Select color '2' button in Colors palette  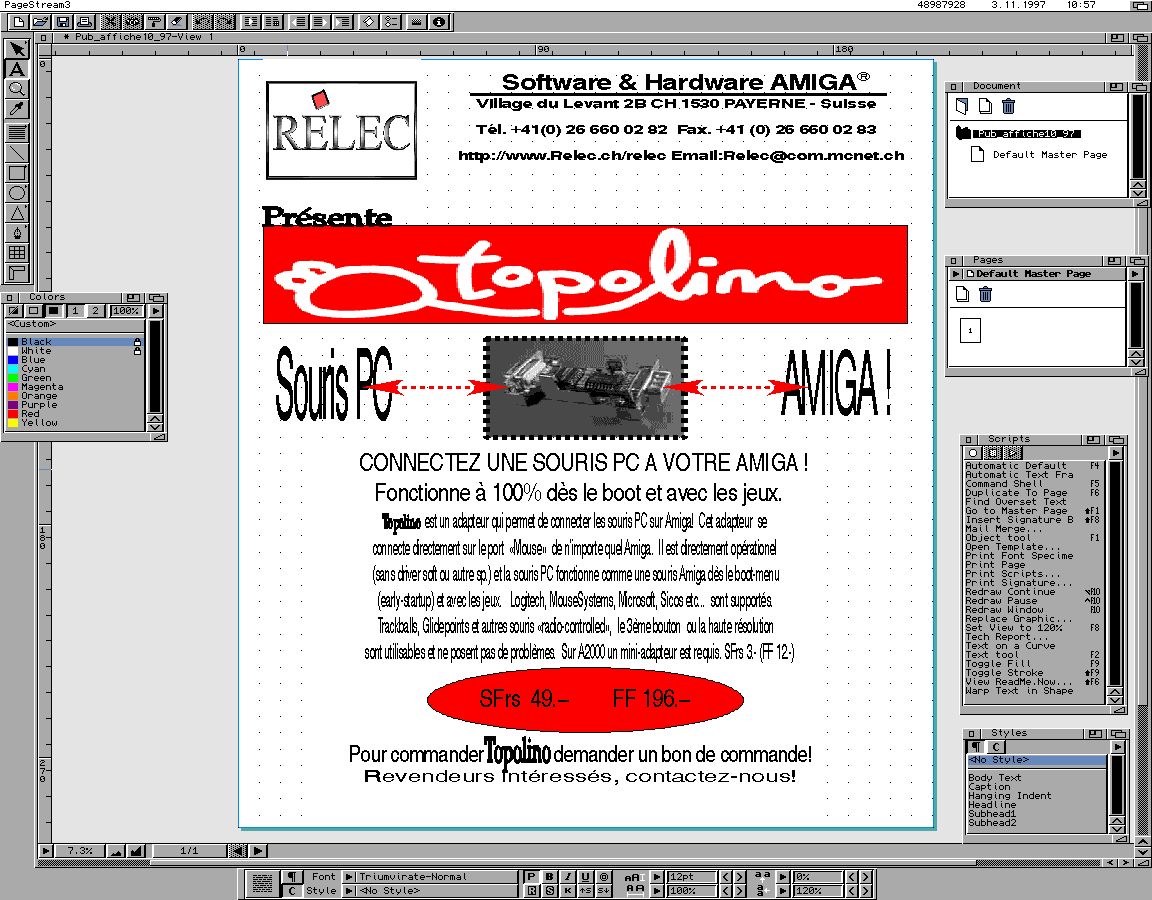tap(95, 311)
